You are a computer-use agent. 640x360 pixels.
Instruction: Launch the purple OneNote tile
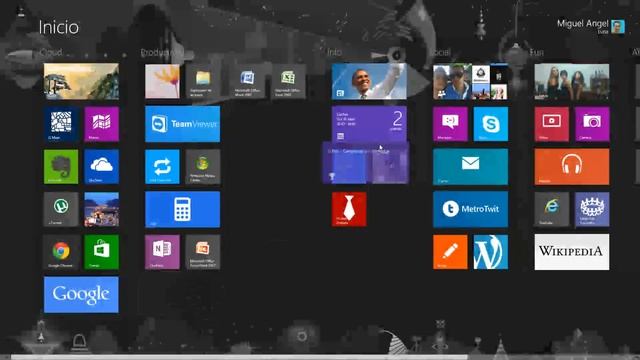[162, 252]
